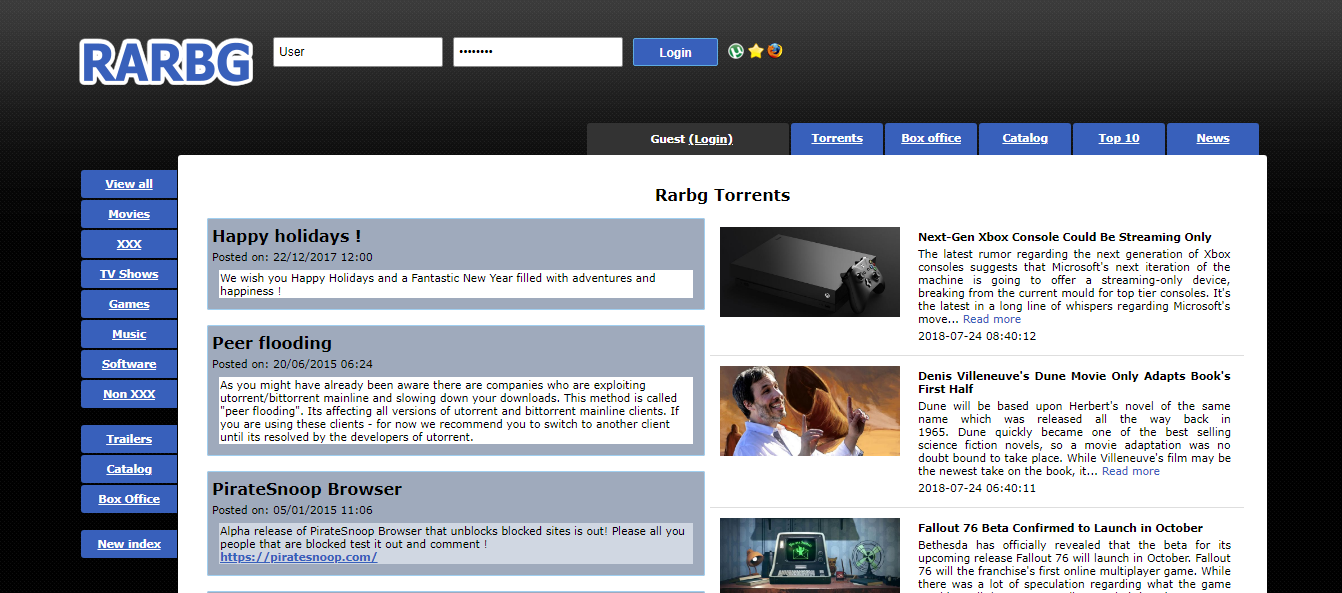This screenshot has height=593, width=1342.
Task: Click the New index sidebar button
Action: pos(129,544)
